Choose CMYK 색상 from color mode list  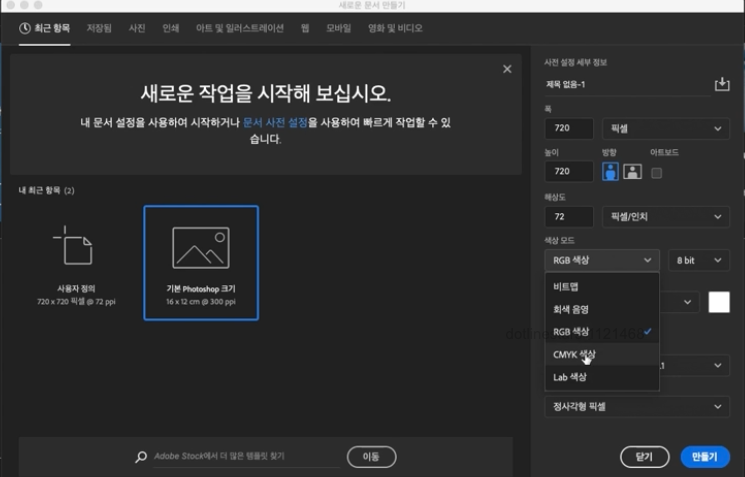[602, 354]
